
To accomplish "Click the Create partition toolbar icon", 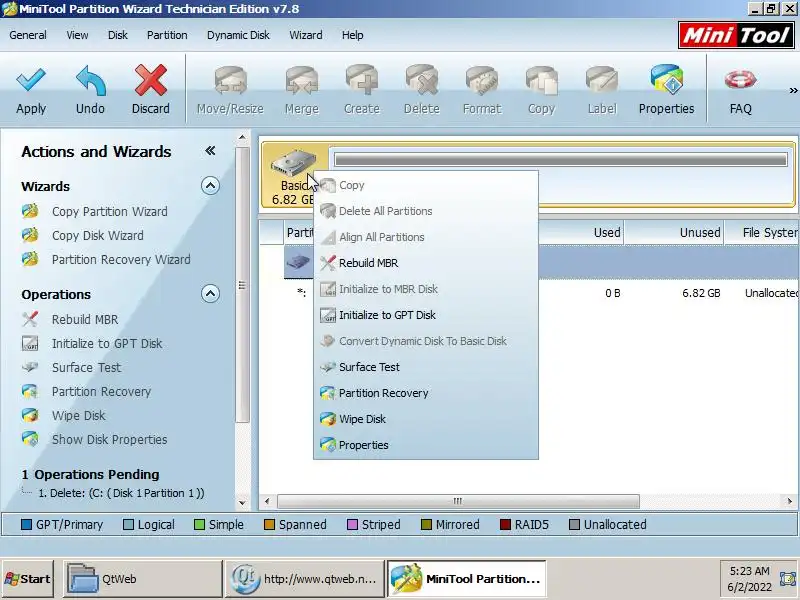I will tap(362, 80).
